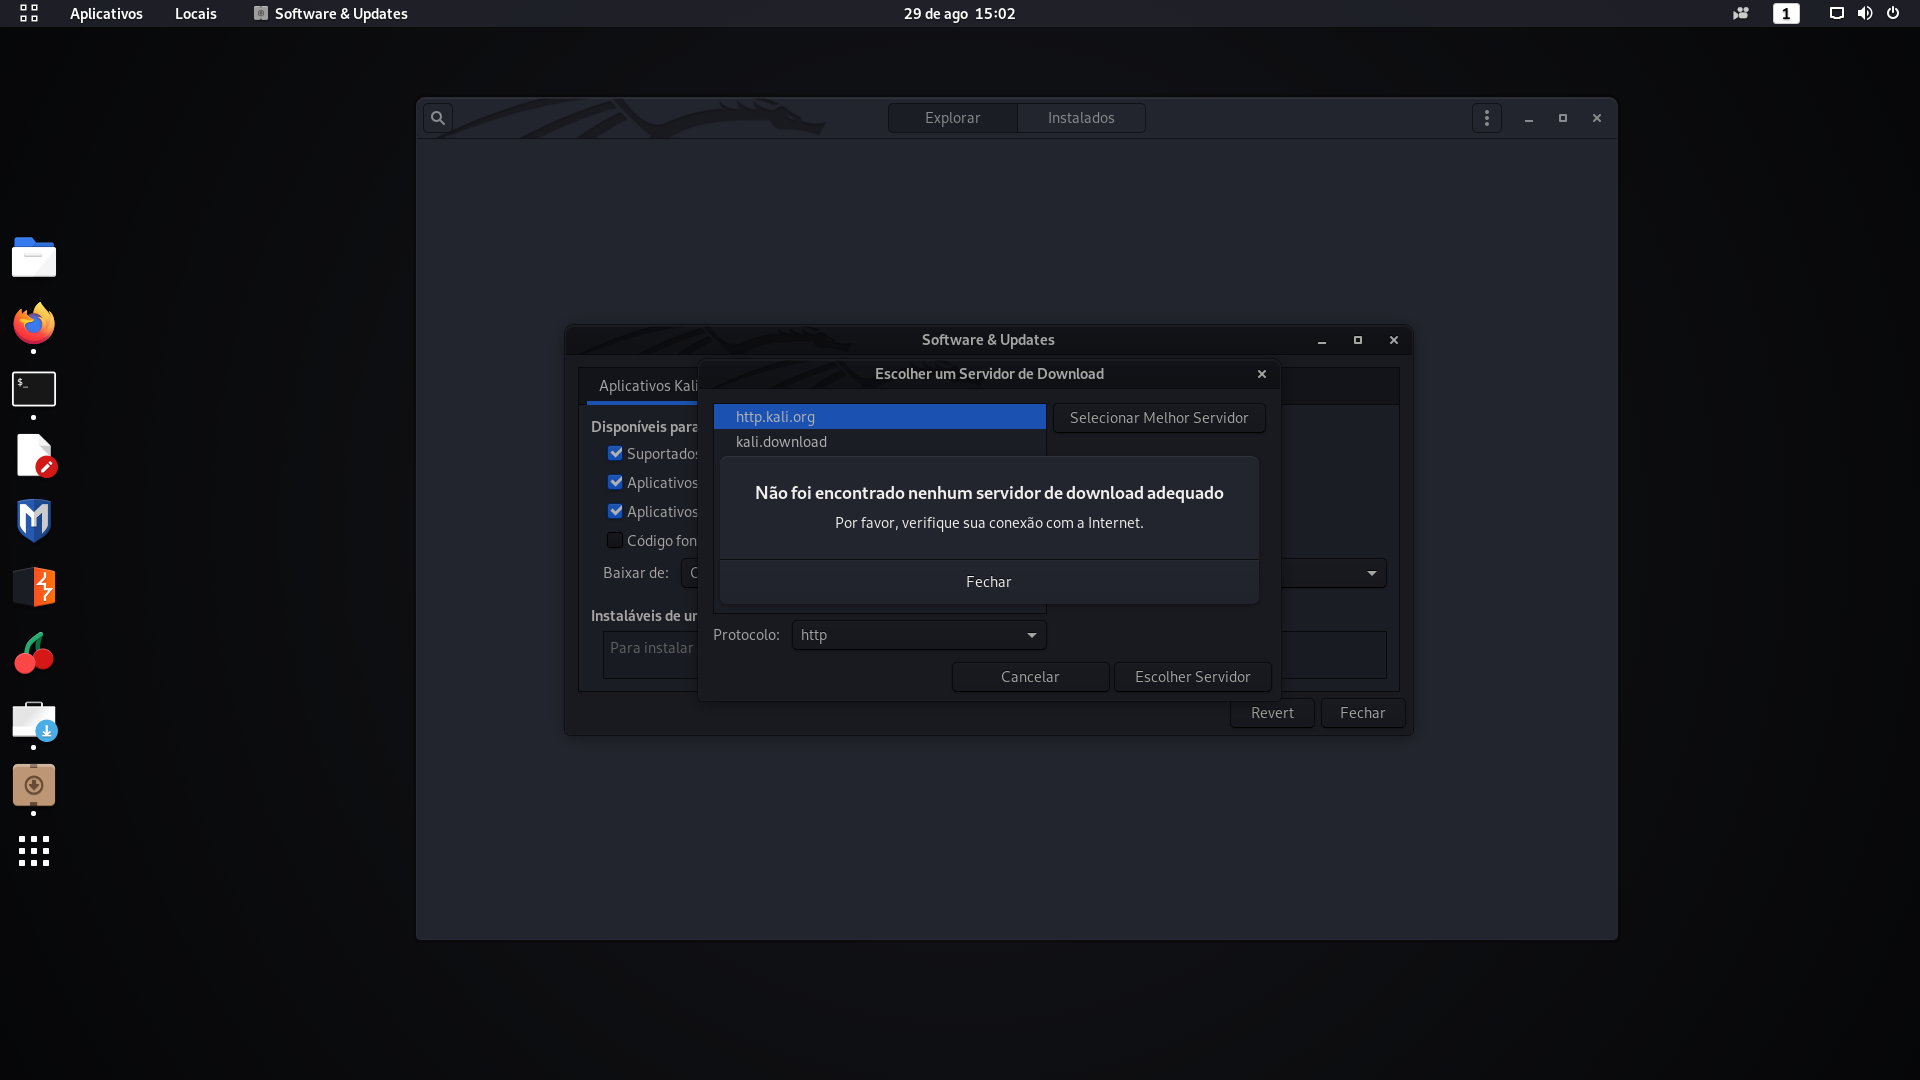This screenshot has height=1080, width=1920.
Task: Open the Files manager from the dock
Action: click(x=34, y=257)
